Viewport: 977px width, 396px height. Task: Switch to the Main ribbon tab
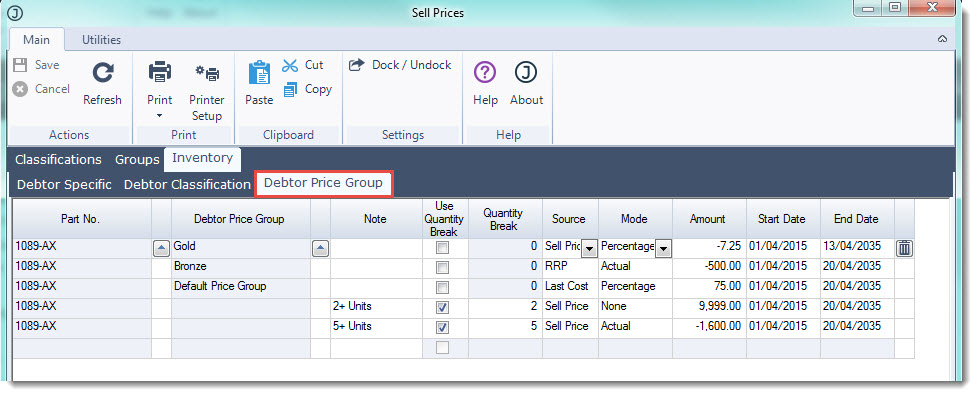tap(36, 39)
